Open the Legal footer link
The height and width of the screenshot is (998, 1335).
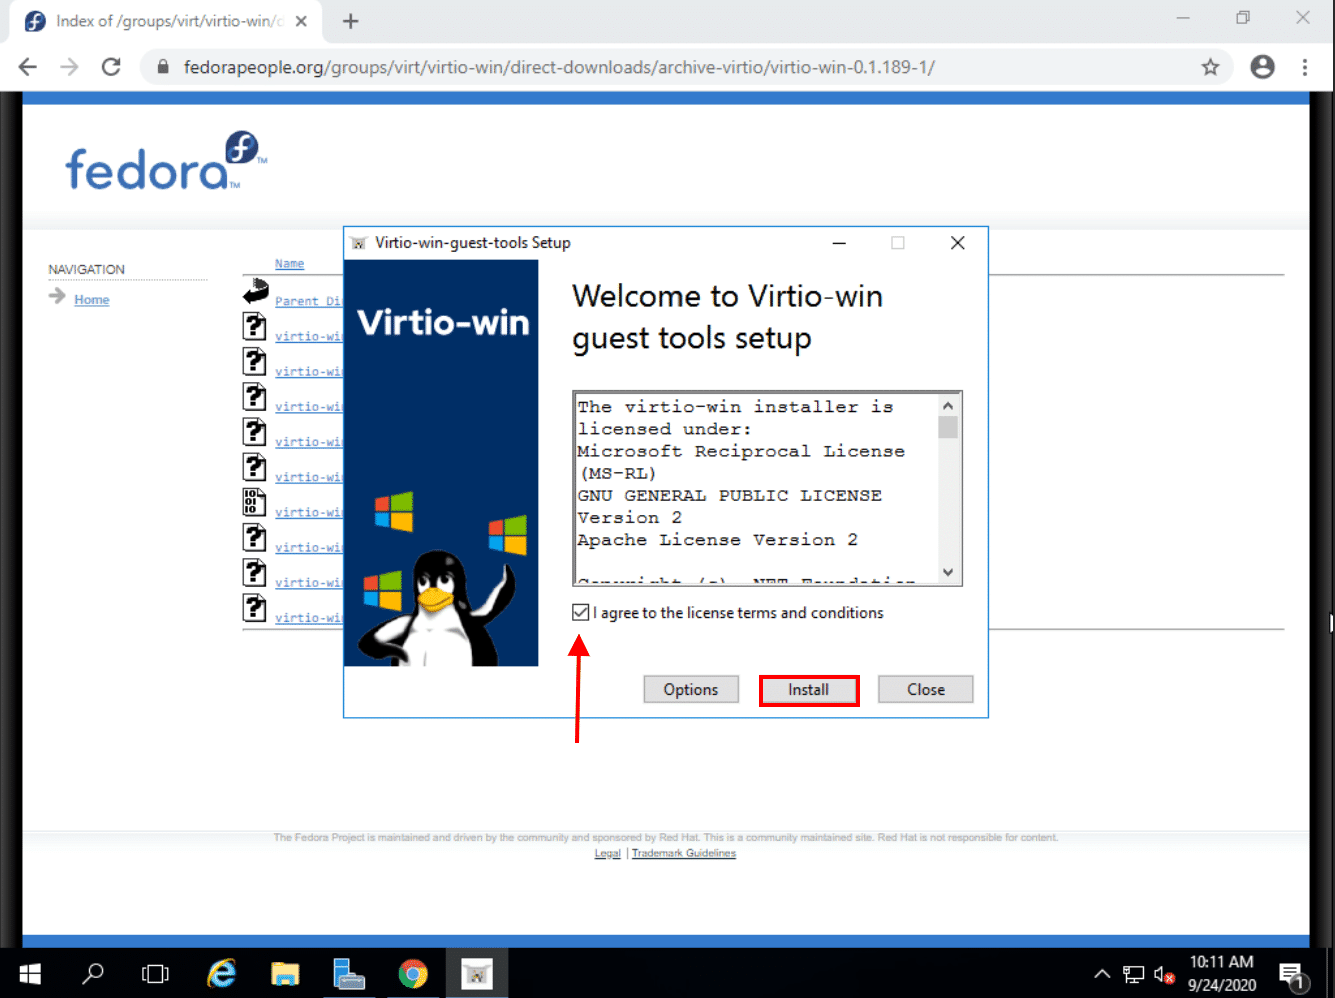point(607,853)
